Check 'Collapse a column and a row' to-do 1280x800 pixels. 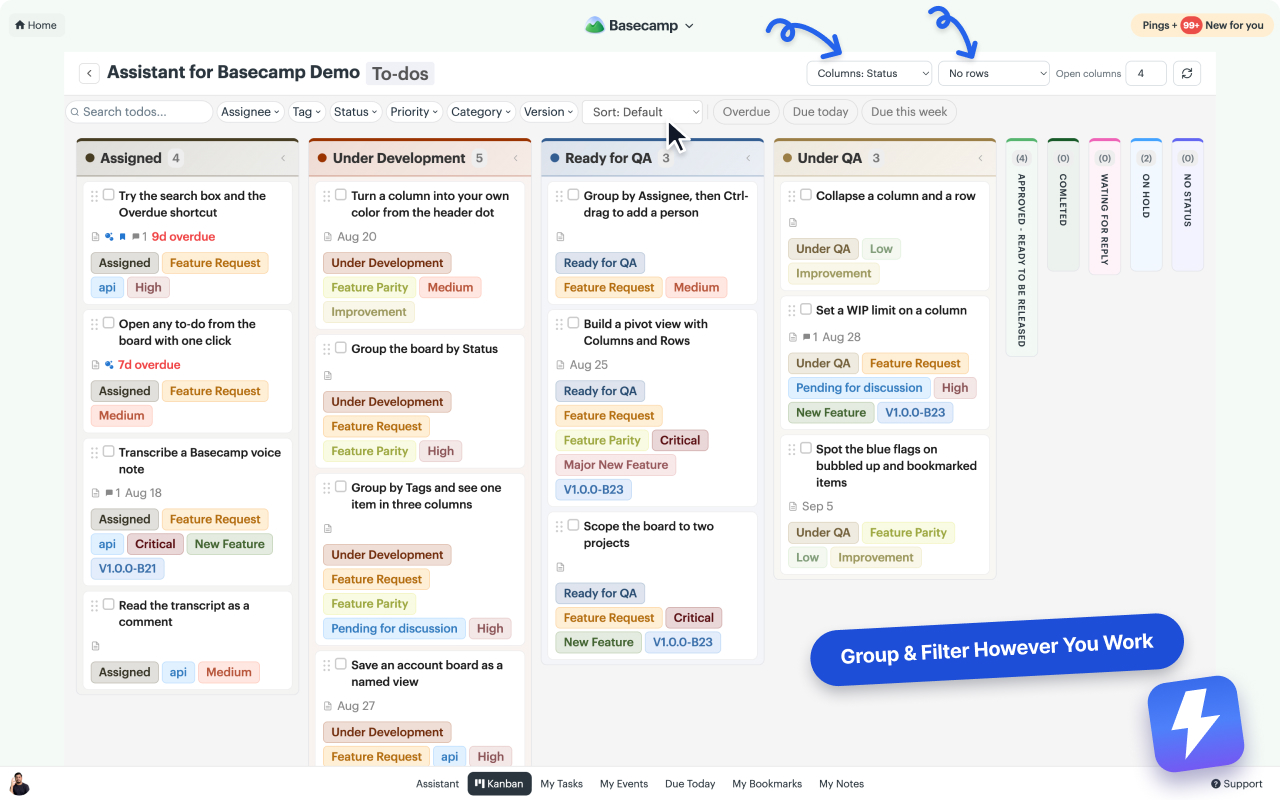(806, 195)
